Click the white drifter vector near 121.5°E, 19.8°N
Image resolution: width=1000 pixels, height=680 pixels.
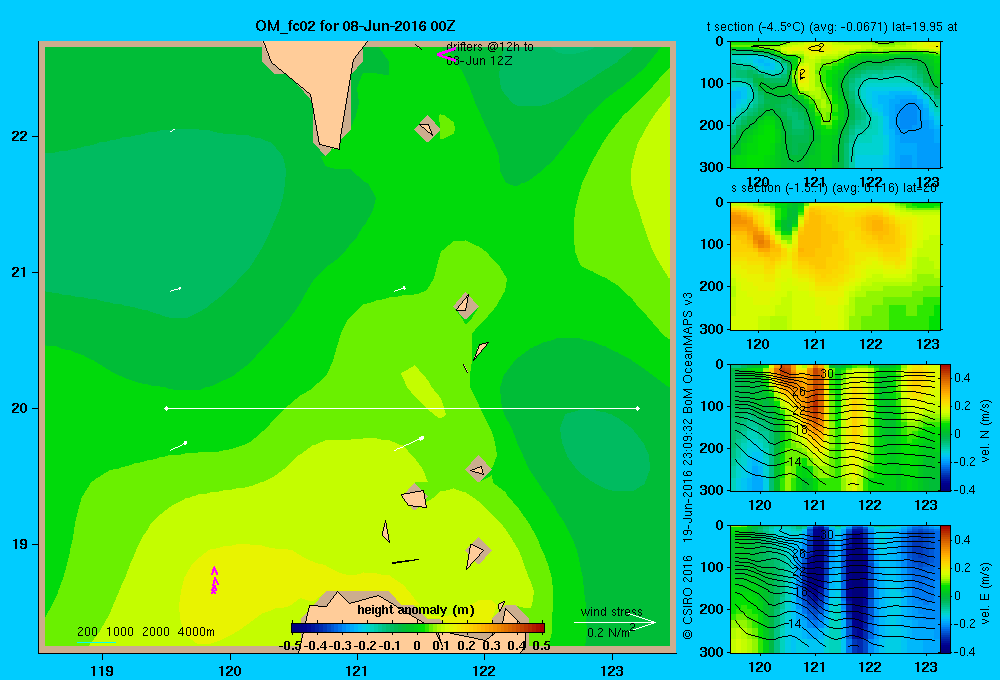(409, 443)
